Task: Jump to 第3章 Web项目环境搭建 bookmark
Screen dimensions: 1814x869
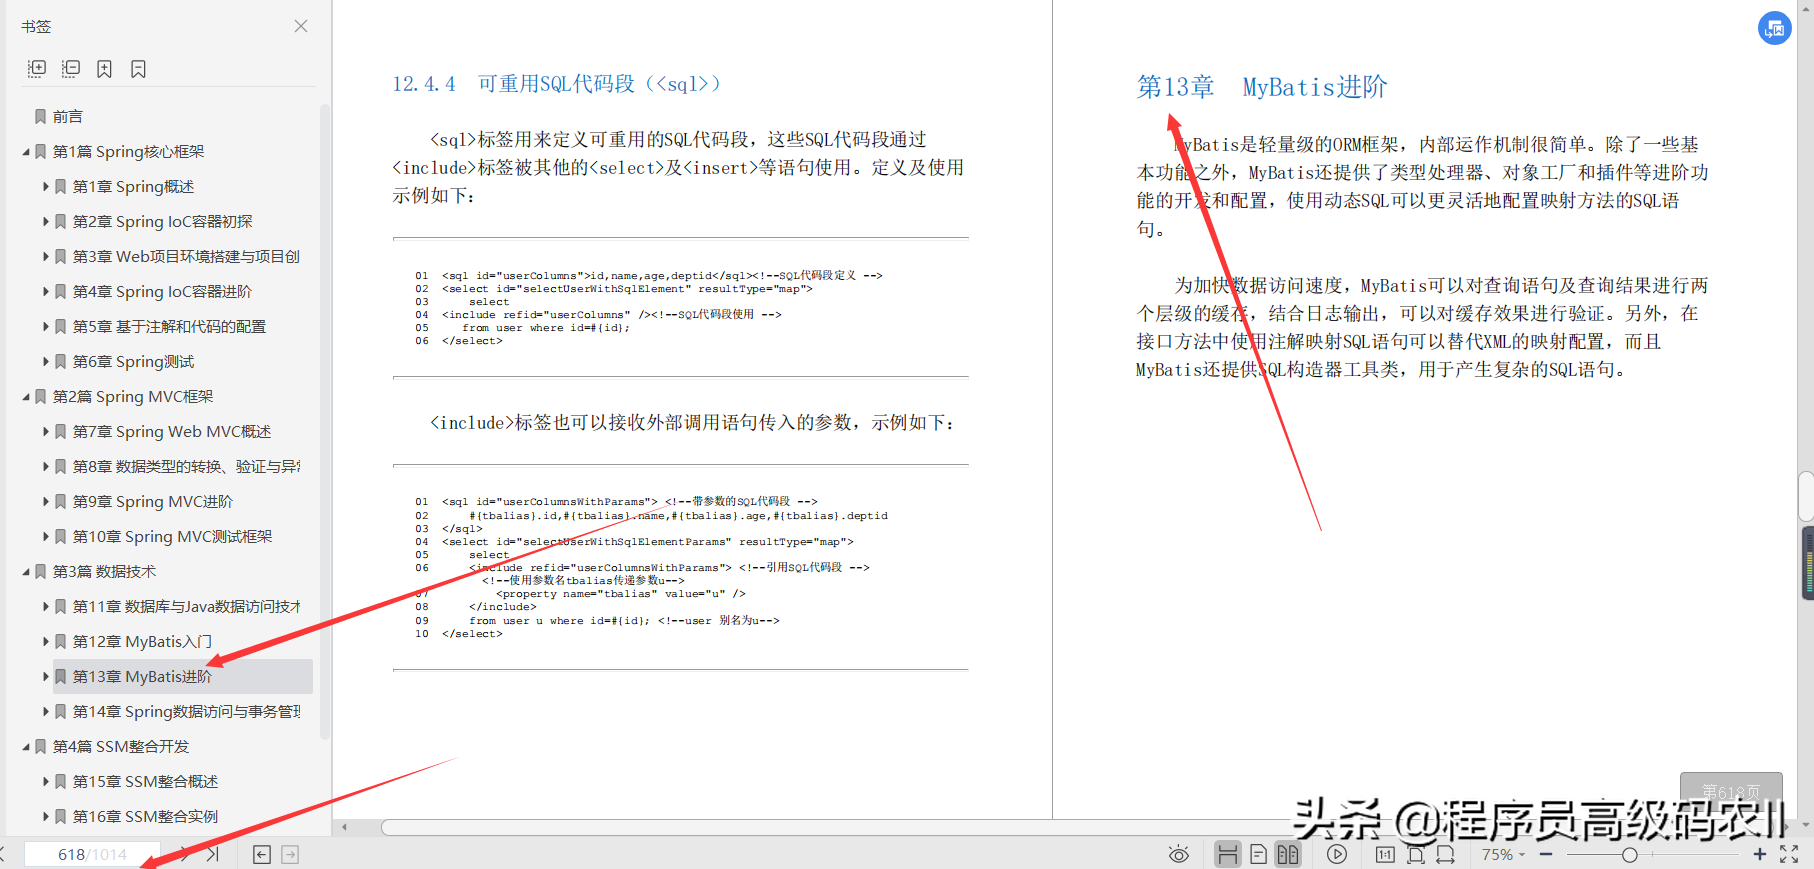Action: [186, 257]
